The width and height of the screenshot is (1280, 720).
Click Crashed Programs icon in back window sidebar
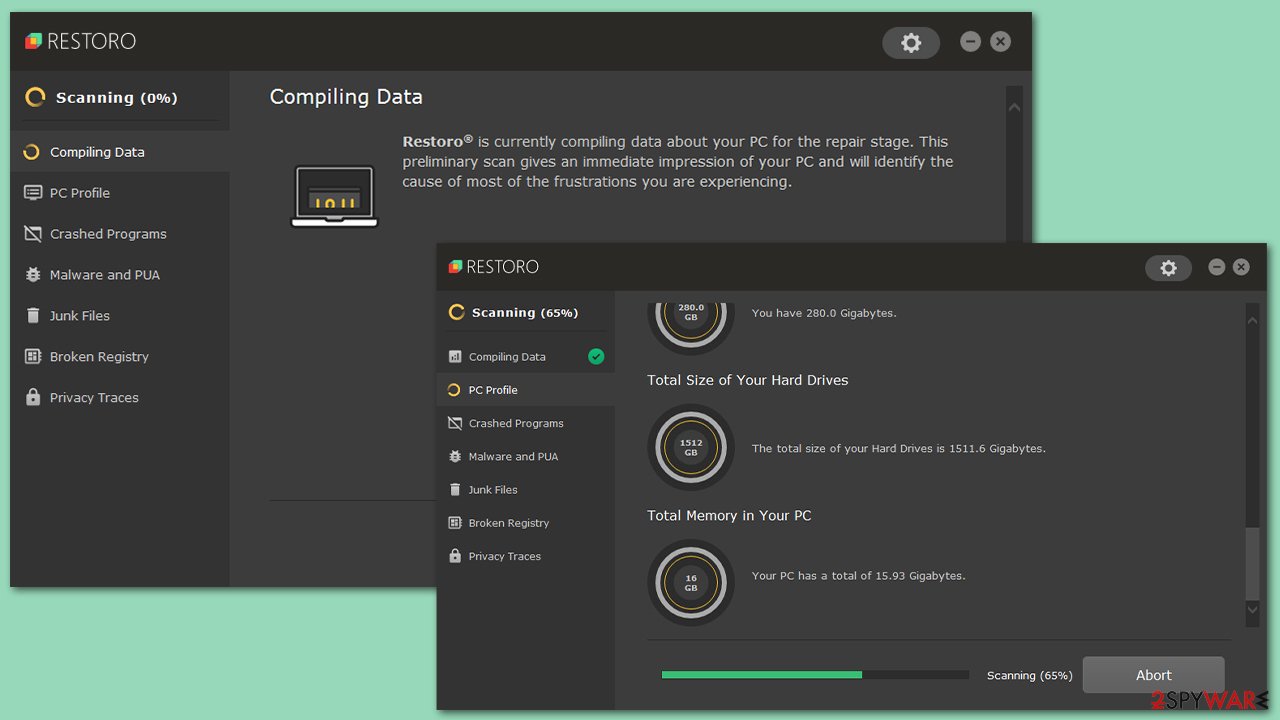point(32,234)
